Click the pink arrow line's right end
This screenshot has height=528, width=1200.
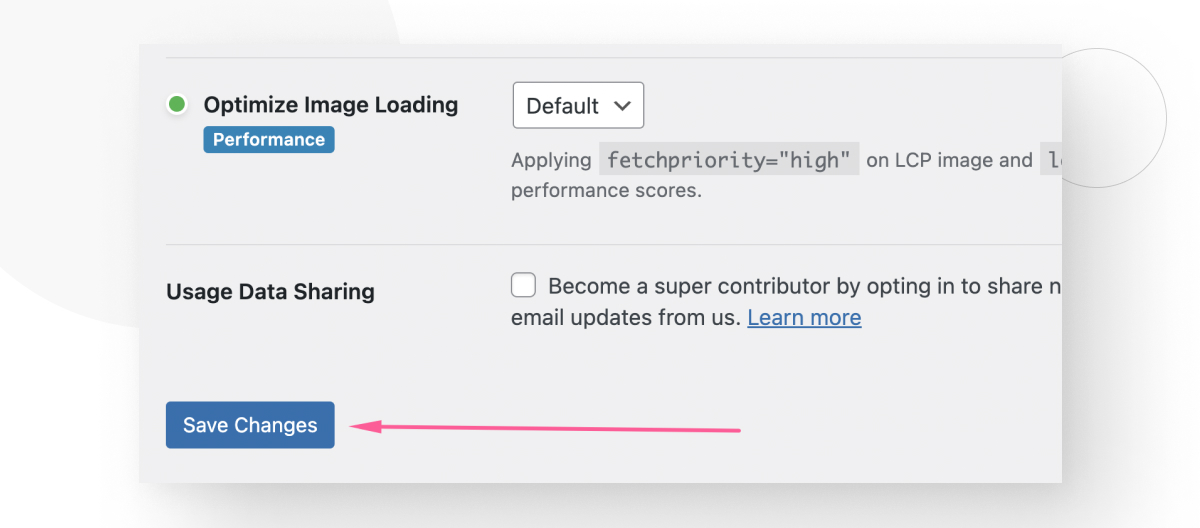(736, 431)
